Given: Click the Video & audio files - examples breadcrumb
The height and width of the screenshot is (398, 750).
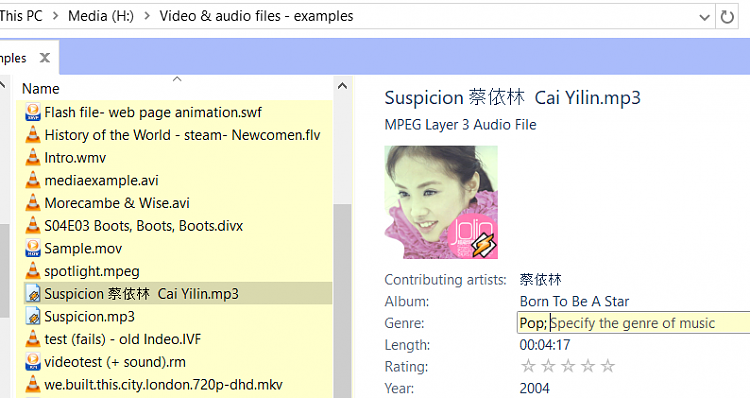Looking at the screenshot, I should [256, 16].
